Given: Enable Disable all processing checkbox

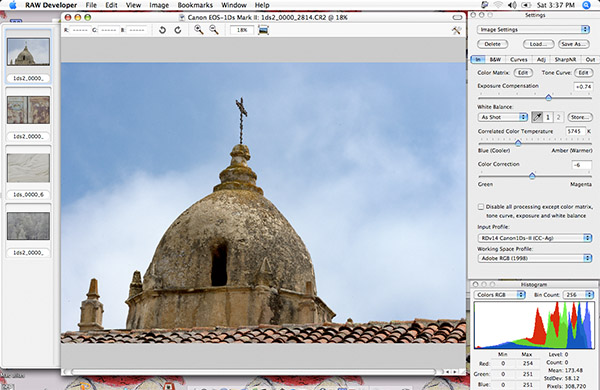Looking at the screenshot, I should click(481, 207).
